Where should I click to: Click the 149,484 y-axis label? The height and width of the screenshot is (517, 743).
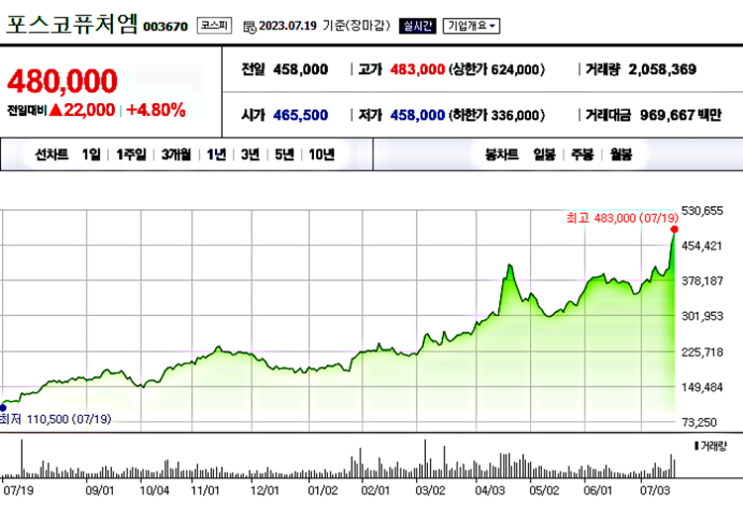click(702, 387)
